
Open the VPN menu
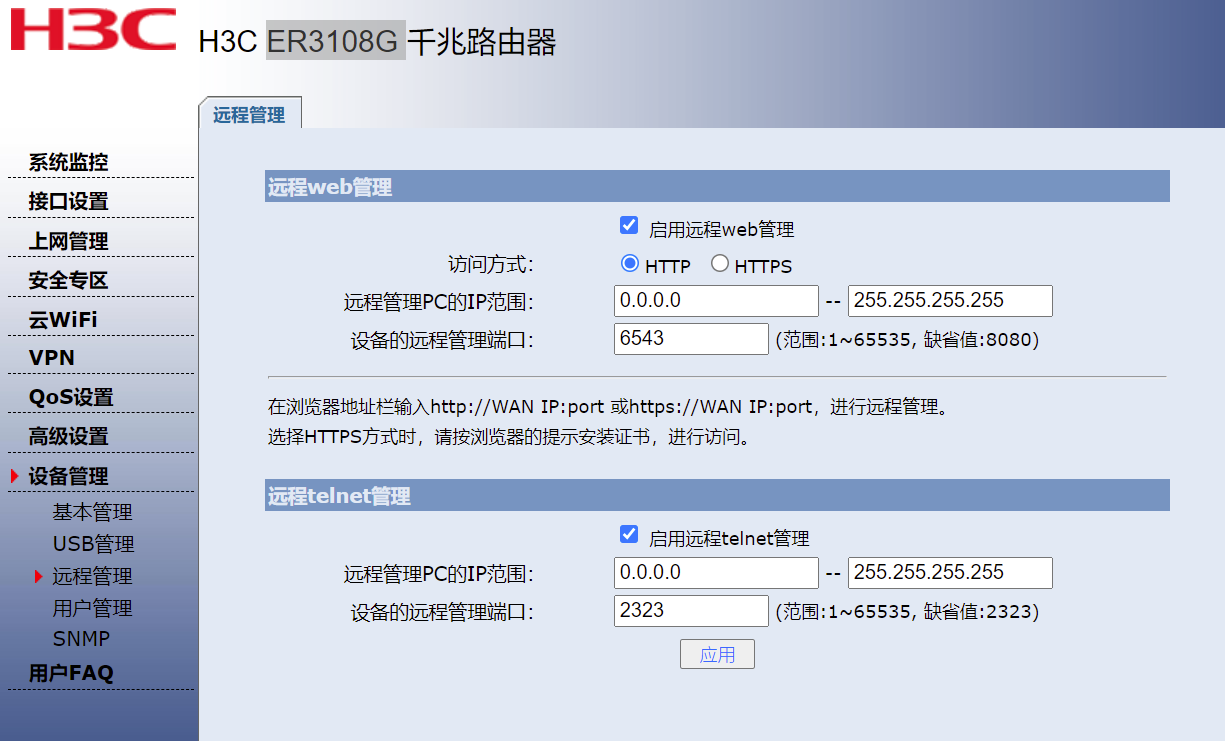[52, 358]
